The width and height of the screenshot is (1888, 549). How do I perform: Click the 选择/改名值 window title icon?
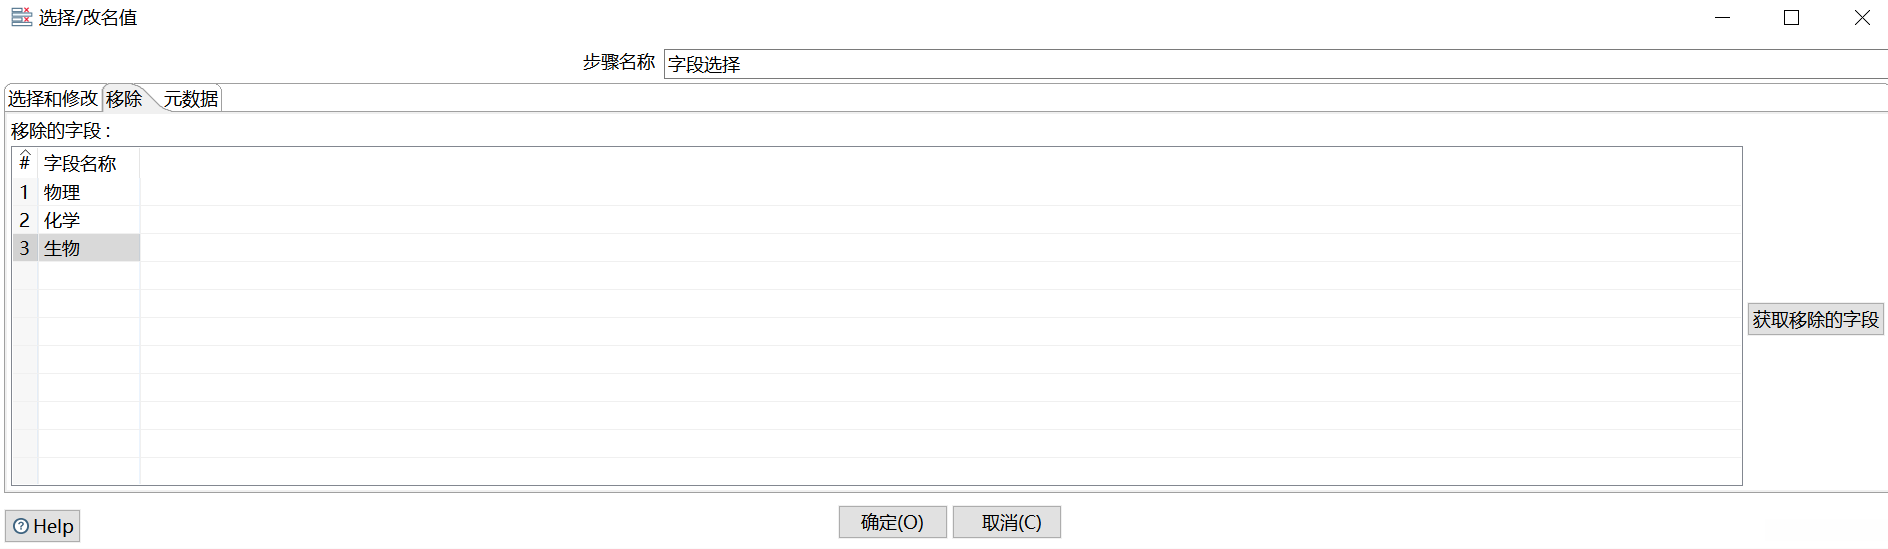pyautogui.click(x=21, y=17)
